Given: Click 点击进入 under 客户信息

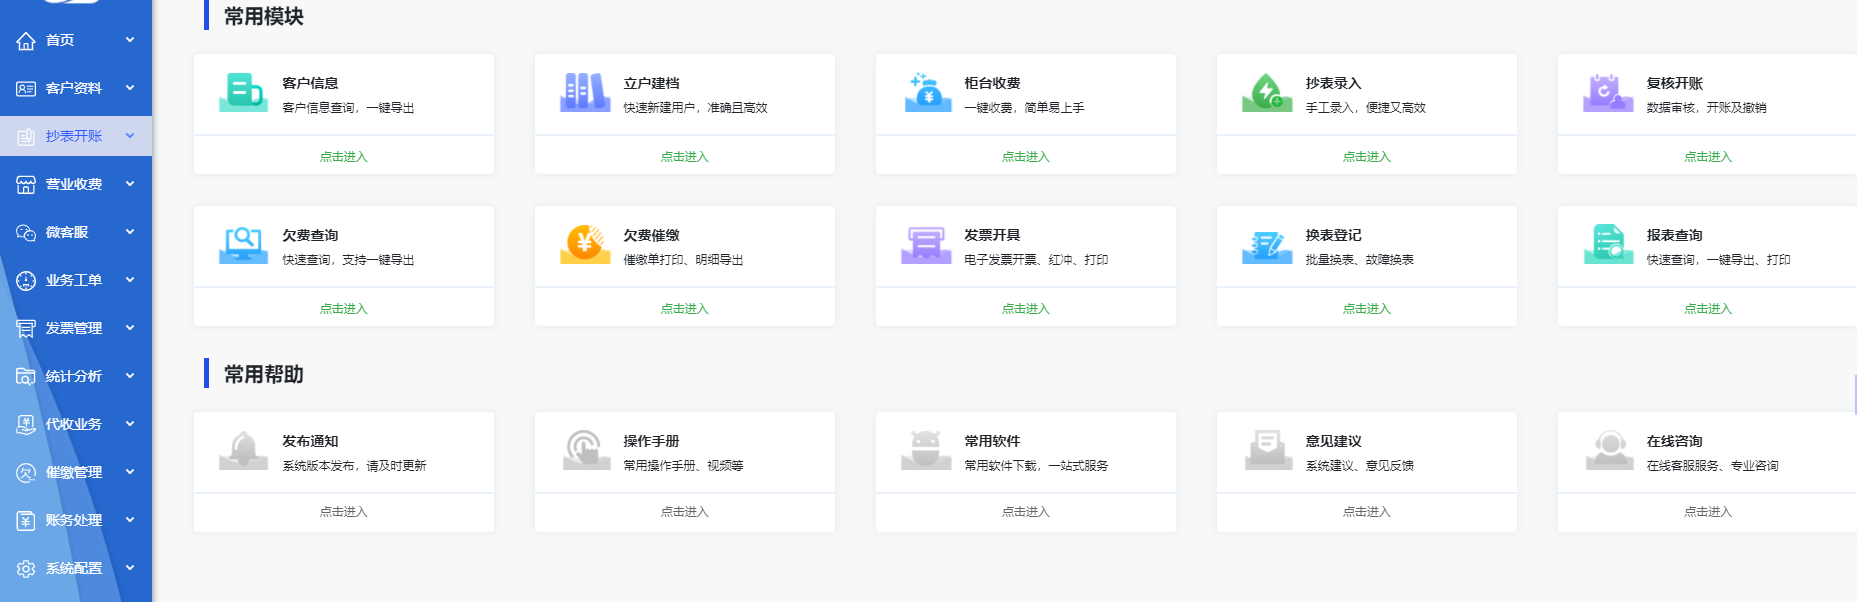Looking at the screenshot, I should [x=344, y=157].
